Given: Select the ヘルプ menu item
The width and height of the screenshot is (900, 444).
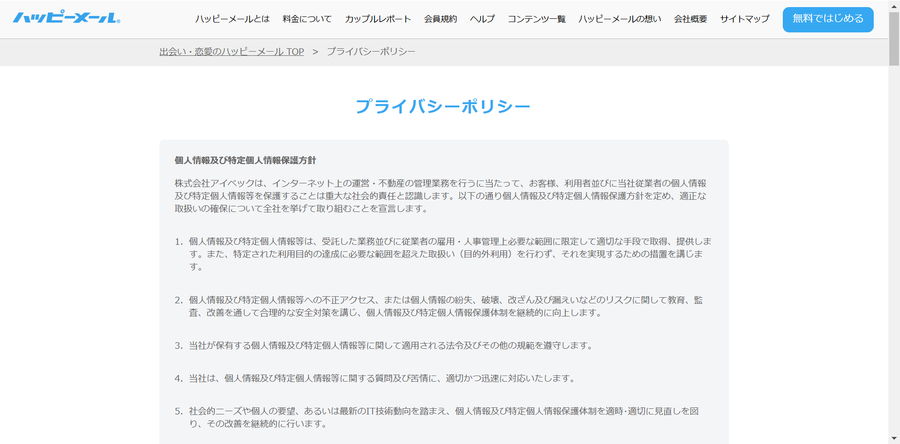Looking at the screenshot, I should pyautogui.click(x=482, y=19).
